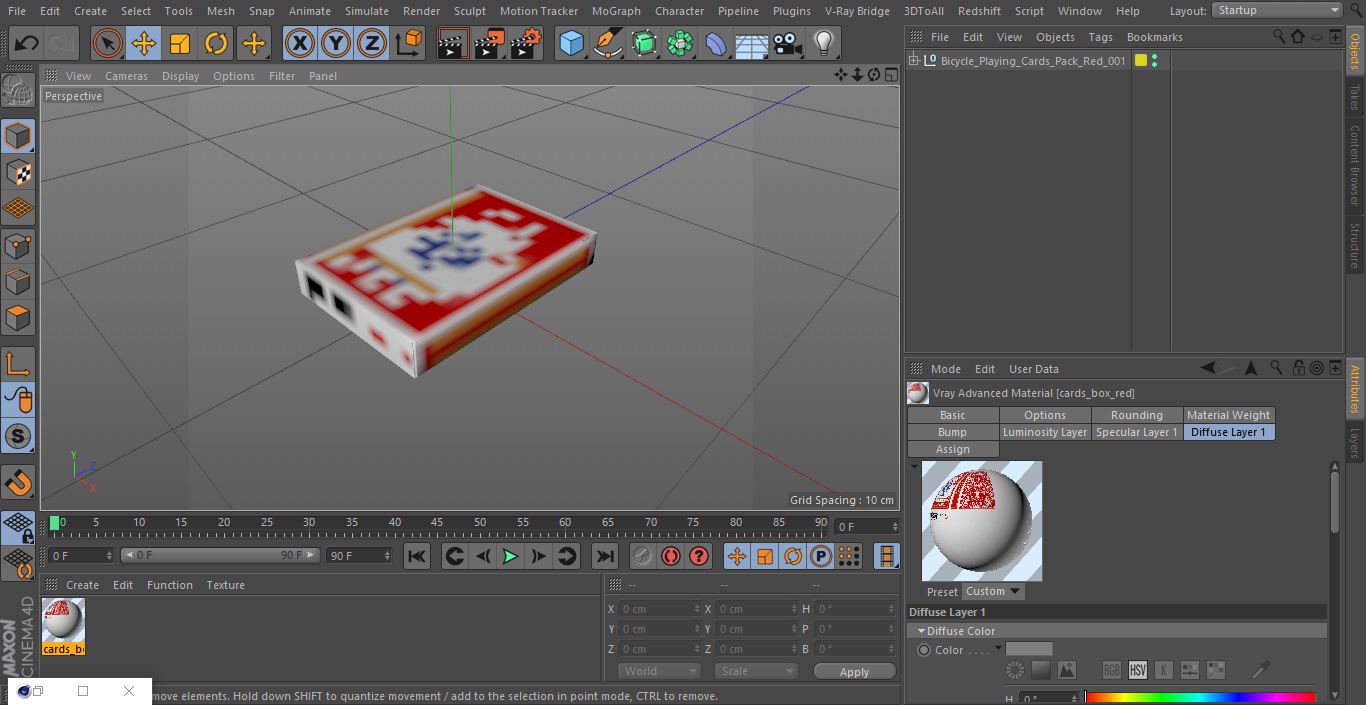
Task: Open the Render Settings clapperboard with gear
Action: [526, 44]
